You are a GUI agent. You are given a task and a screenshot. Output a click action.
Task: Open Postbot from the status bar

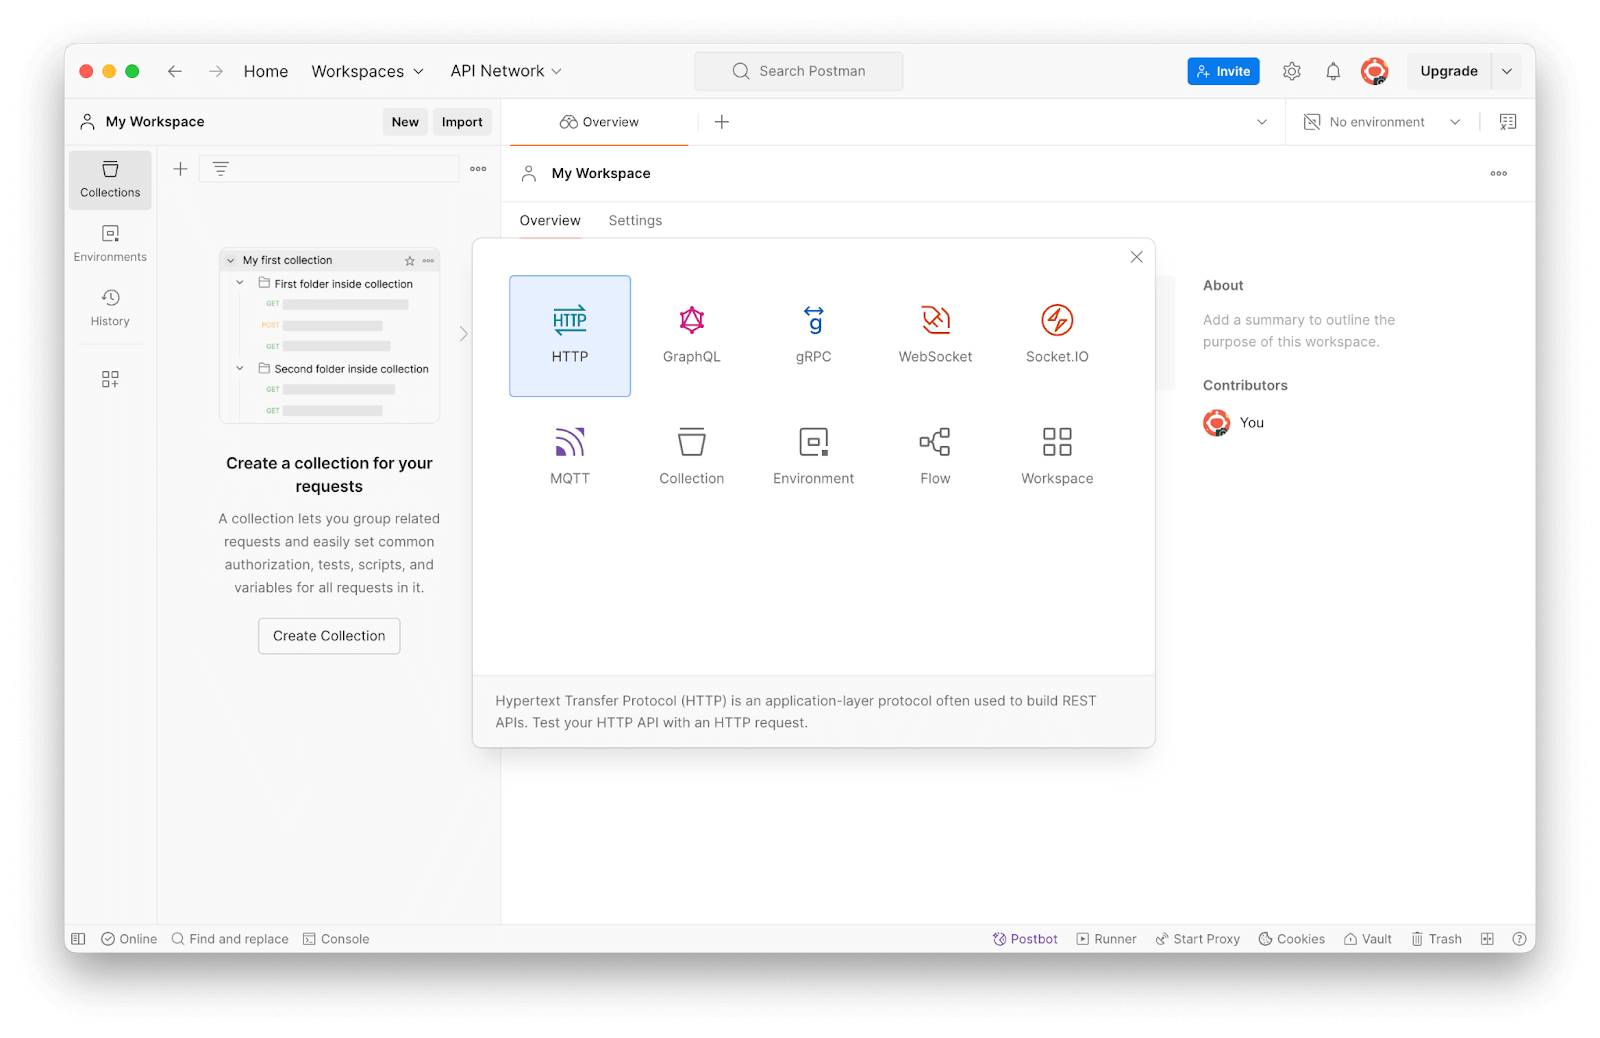click(1024, 938)
